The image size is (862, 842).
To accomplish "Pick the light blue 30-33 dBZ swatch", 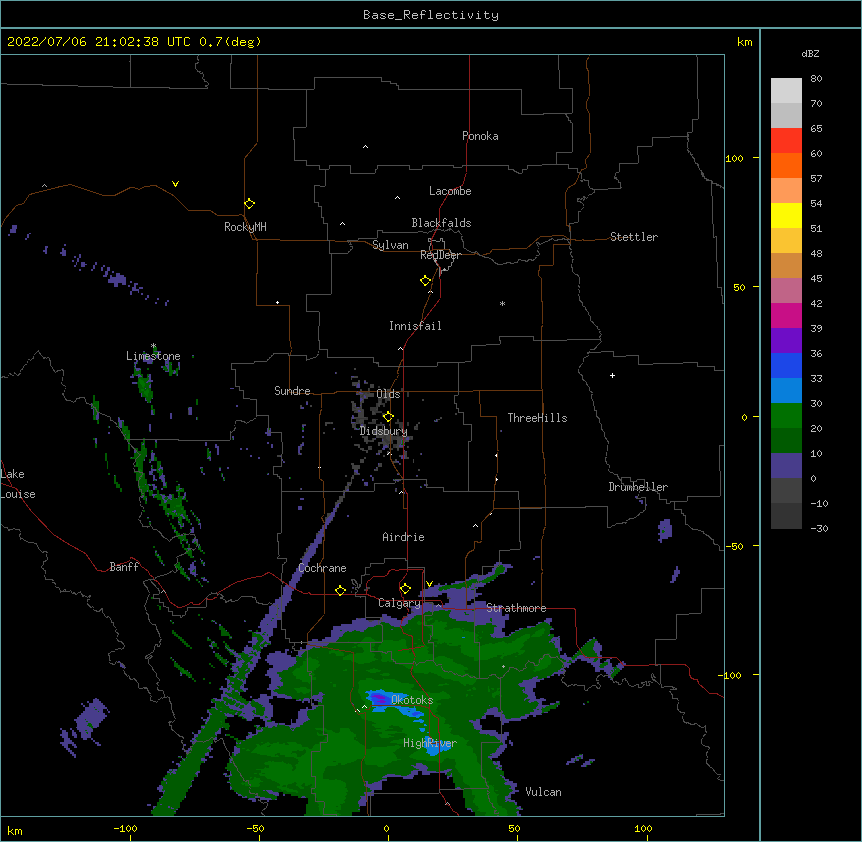I will coord(786,391).
